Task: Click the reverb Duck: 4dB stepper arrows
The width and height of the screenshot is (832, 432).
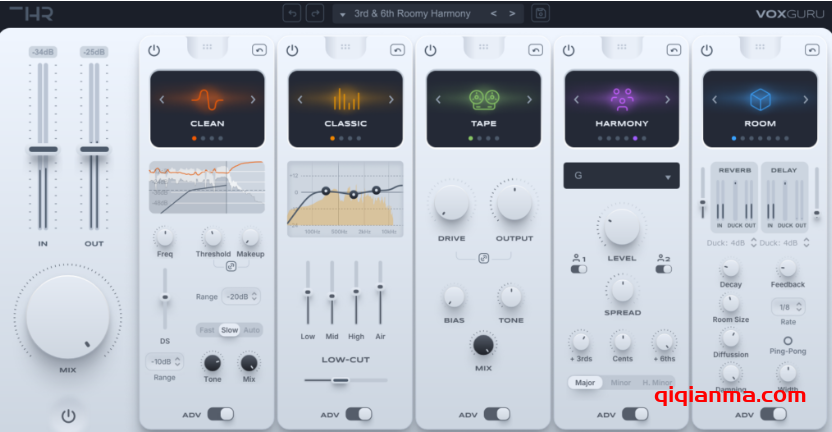Action: pyautogui.click(x=753, y=243)
